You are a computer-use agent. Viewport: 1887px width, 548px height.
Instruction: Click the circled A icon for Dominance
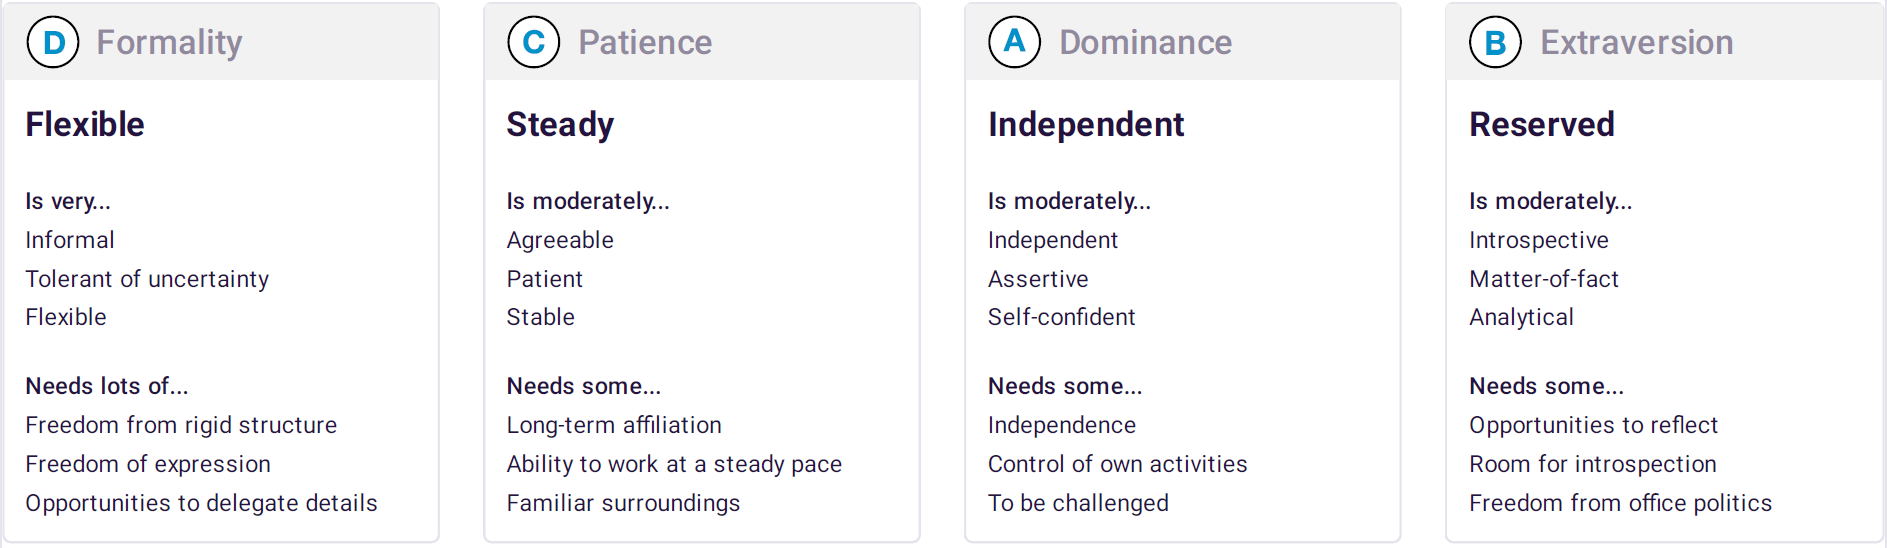(x=1015, y=42)
